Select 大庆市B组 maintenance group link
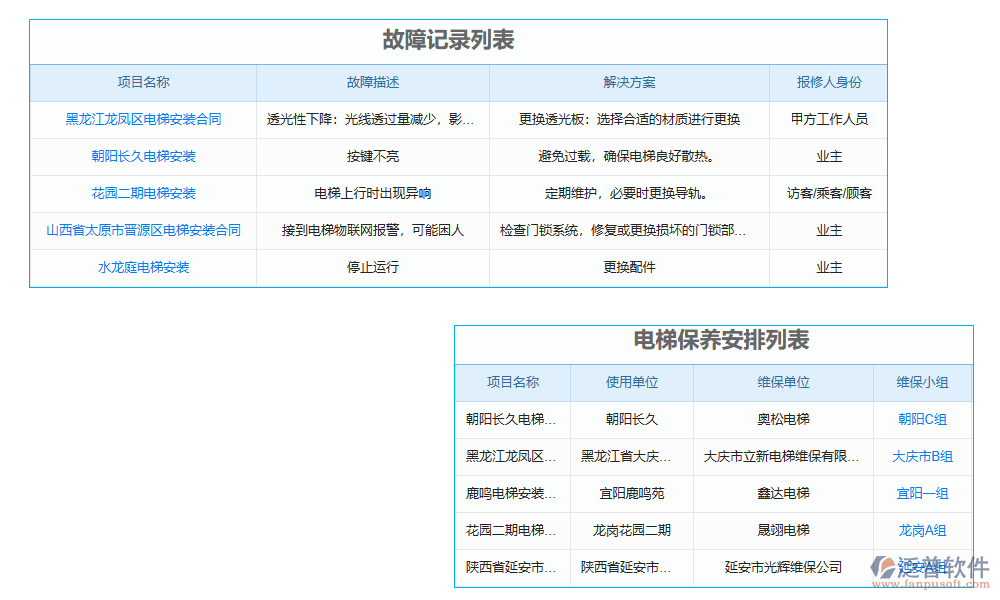Image resolution: width=1000 pixels, height=600 pixels. tap(923, 457)
